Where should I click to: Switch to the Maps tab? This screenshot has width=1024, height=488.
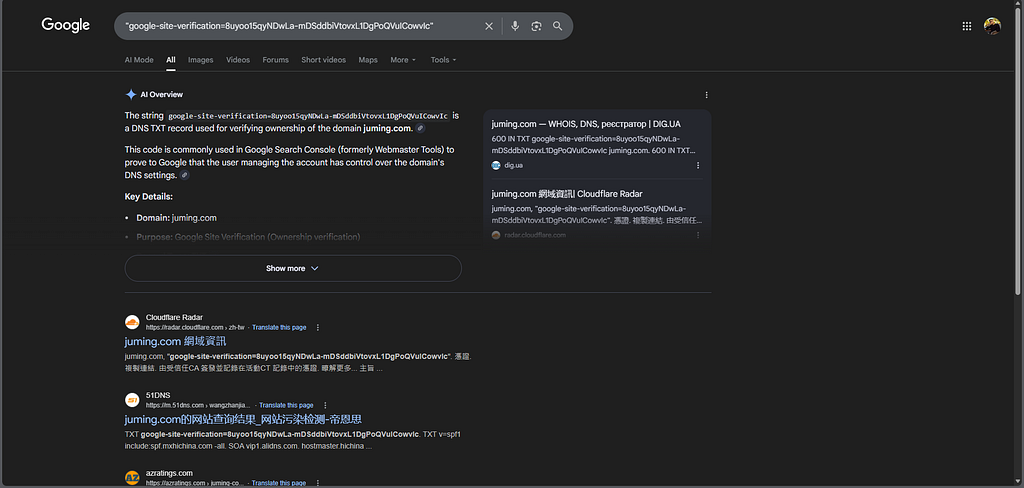point(368,59)
